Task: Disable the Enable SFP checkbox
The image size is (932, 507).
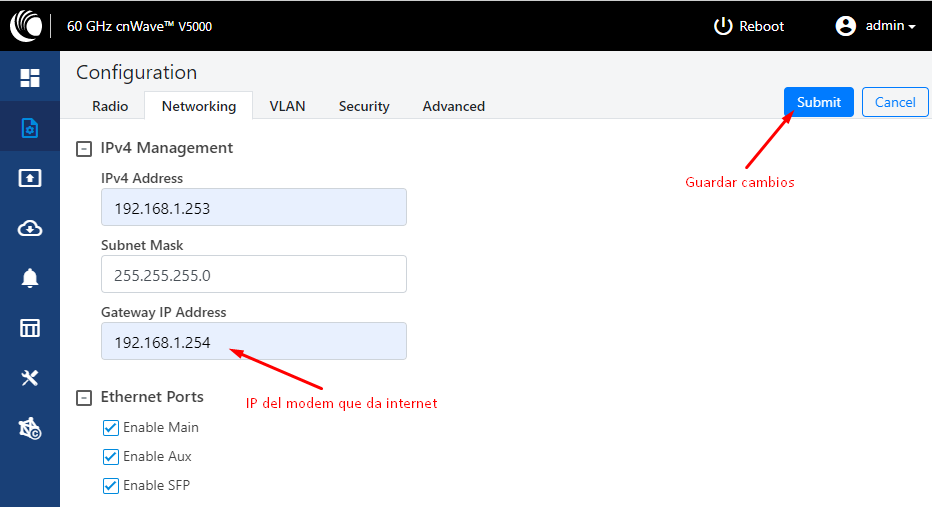Action: pyautogui.click(x=111, y=486)
